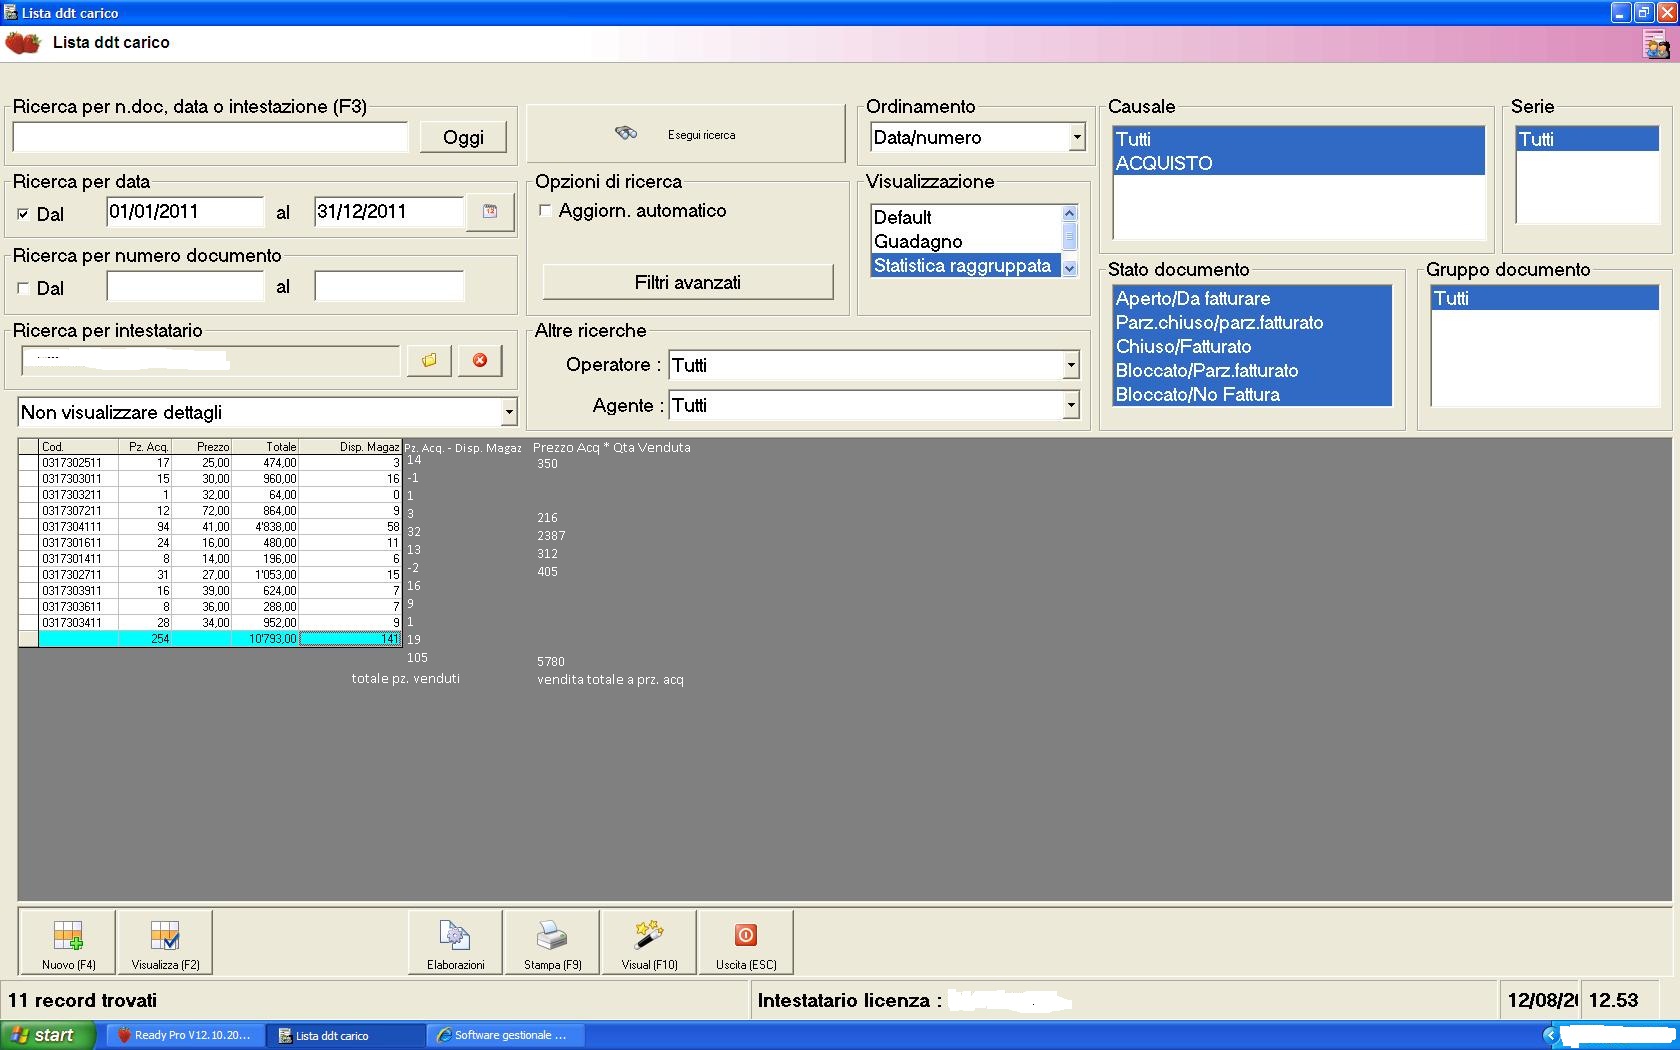Click the Uscita (ESC) exit icon
The height and width of the screenshot is (1050, 1680).
[746, 941]
